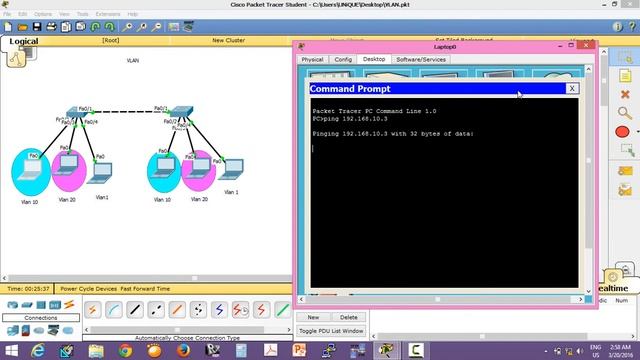Click inside the Command Prompt terminal area
The image size is (640, 360).
[x=444, y=193]
